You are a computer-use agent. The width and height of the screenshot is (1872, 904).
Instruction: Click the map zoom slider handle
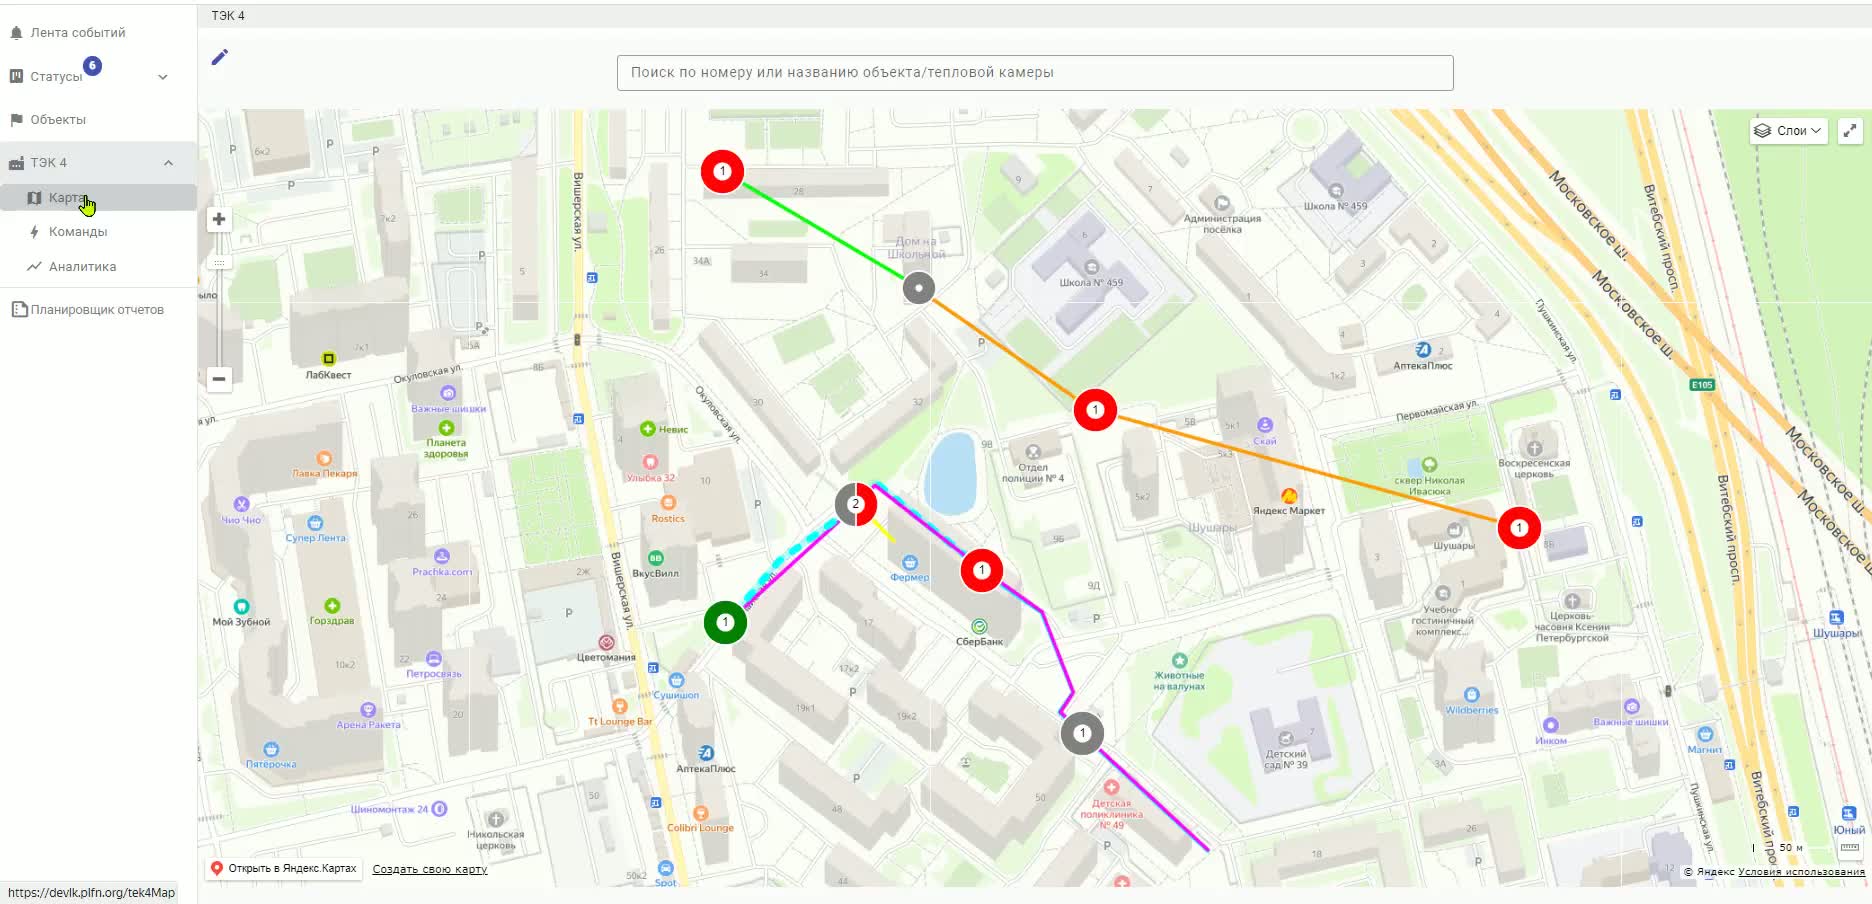(219, 263)
